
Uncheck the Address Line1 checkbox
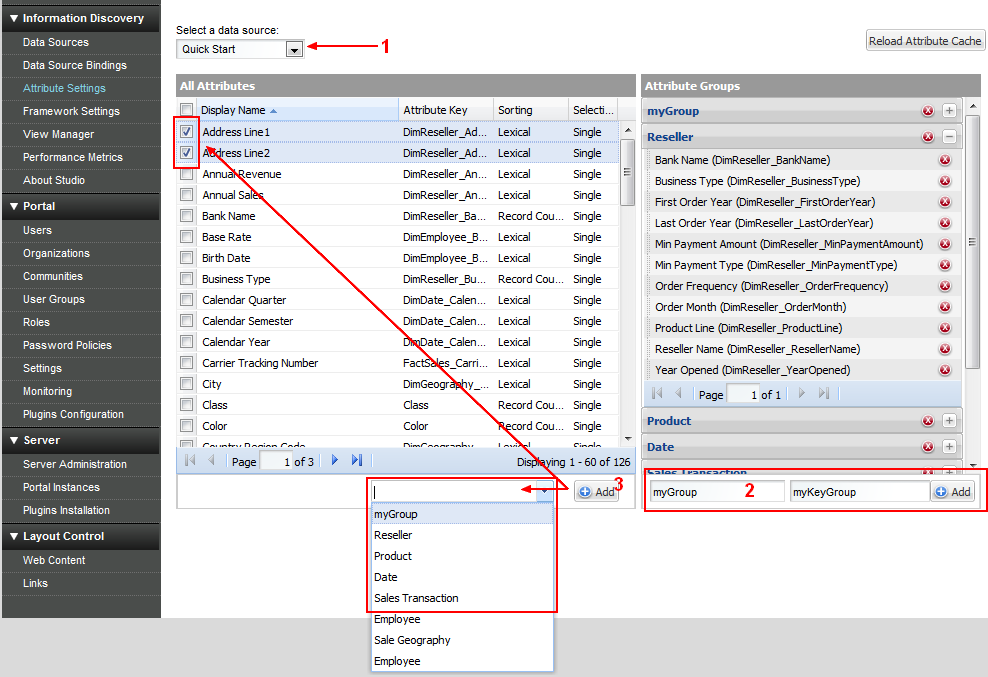pyautogui.click(x=188, y=131)
